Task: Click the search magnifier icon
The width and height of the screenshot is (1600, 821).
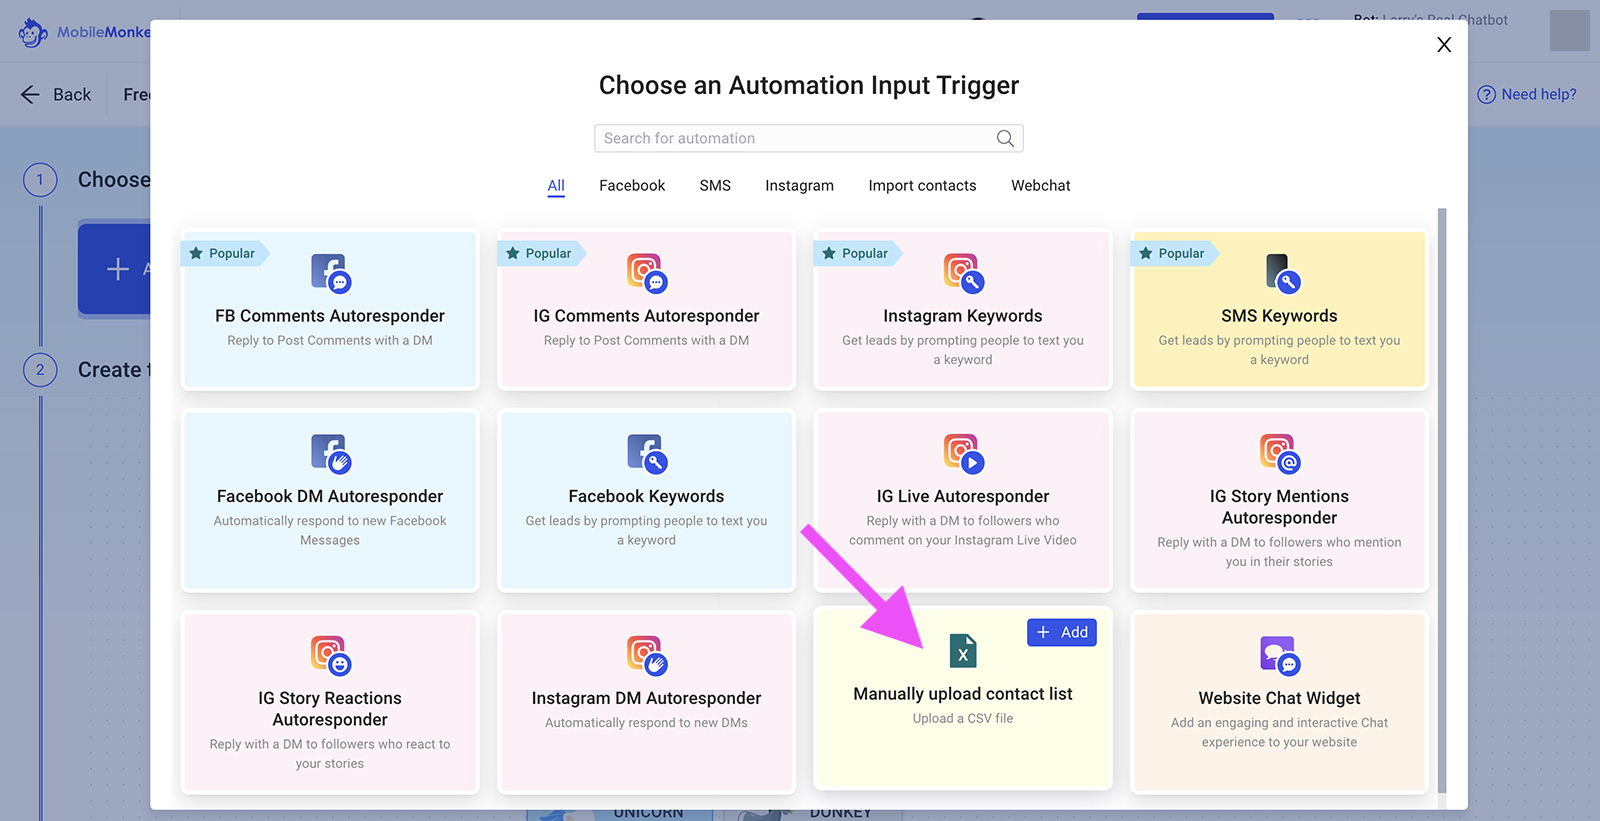Action: (x=1005, y=138)
